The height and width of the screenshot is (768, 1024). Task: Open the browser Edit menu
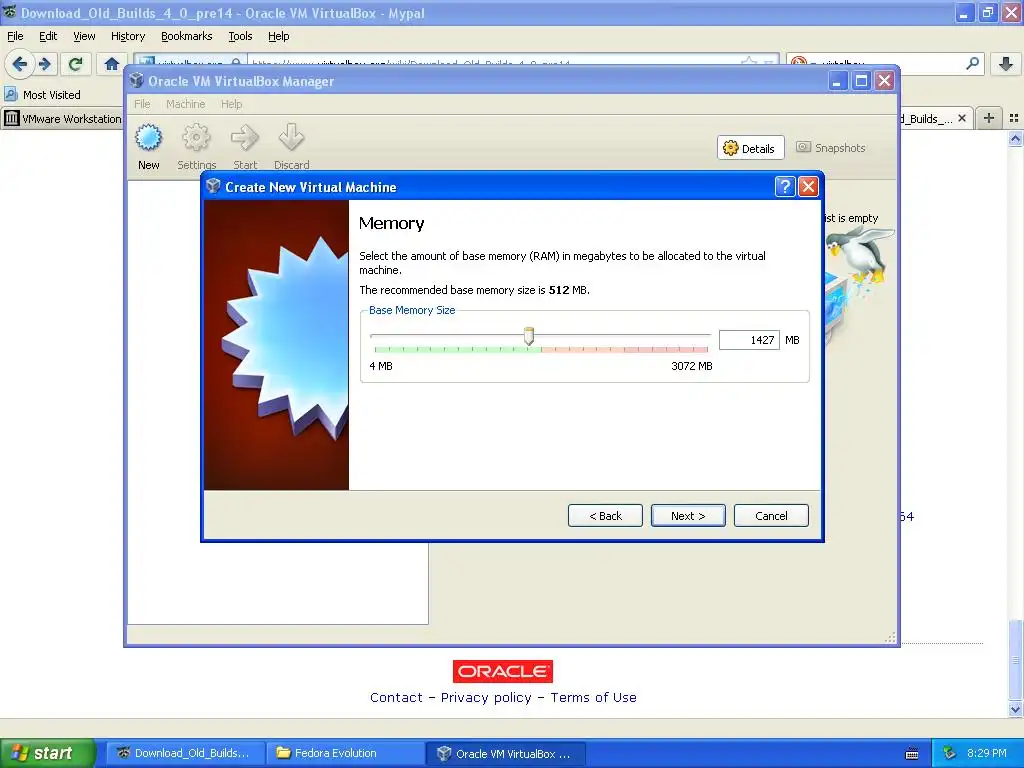click(x=48, y=36)
